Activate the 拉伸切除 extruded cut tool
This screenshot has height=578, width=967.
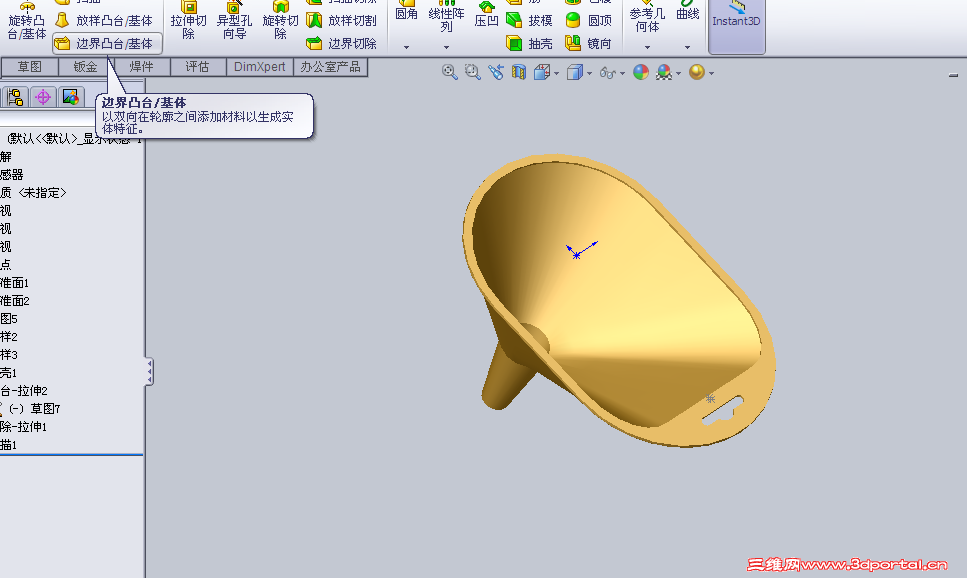click(x=188, y=22)
